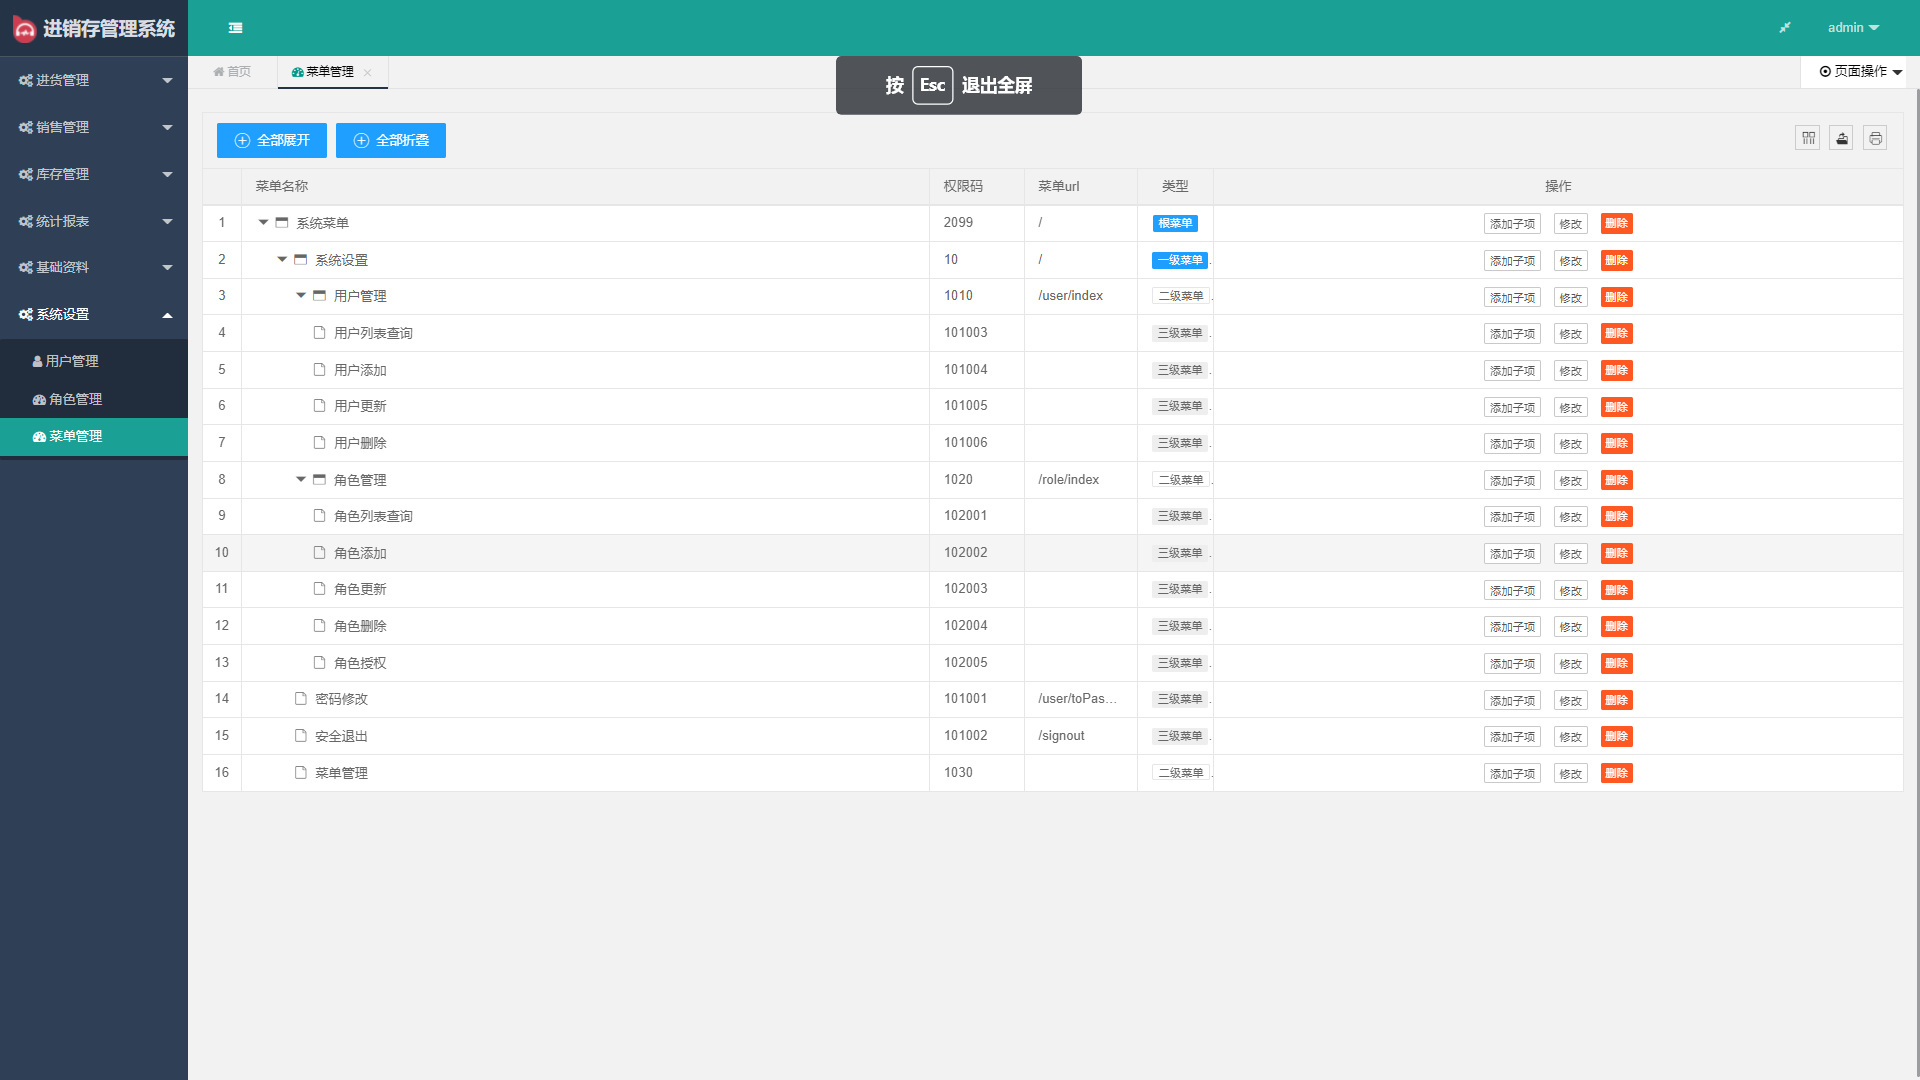Click the 角色添加 tree row name
Image resolution: width=1920 pixels, height=1080 pixels.
pyautogui.click(x=360, y=554)
